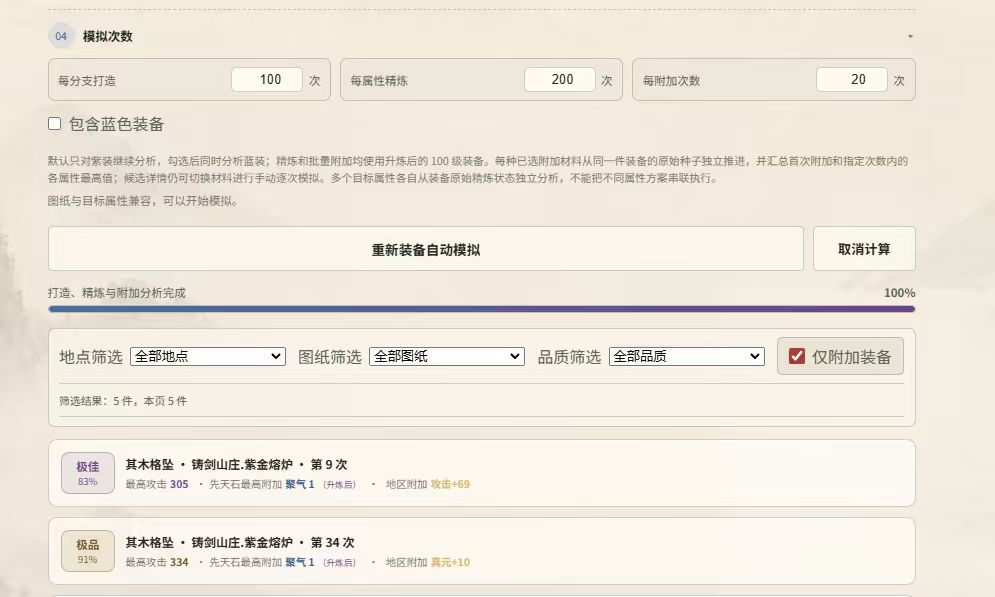
Task: Edit the 每附加次数 count field showing 20
Action: pyautogui.click(x=852, y=79)
